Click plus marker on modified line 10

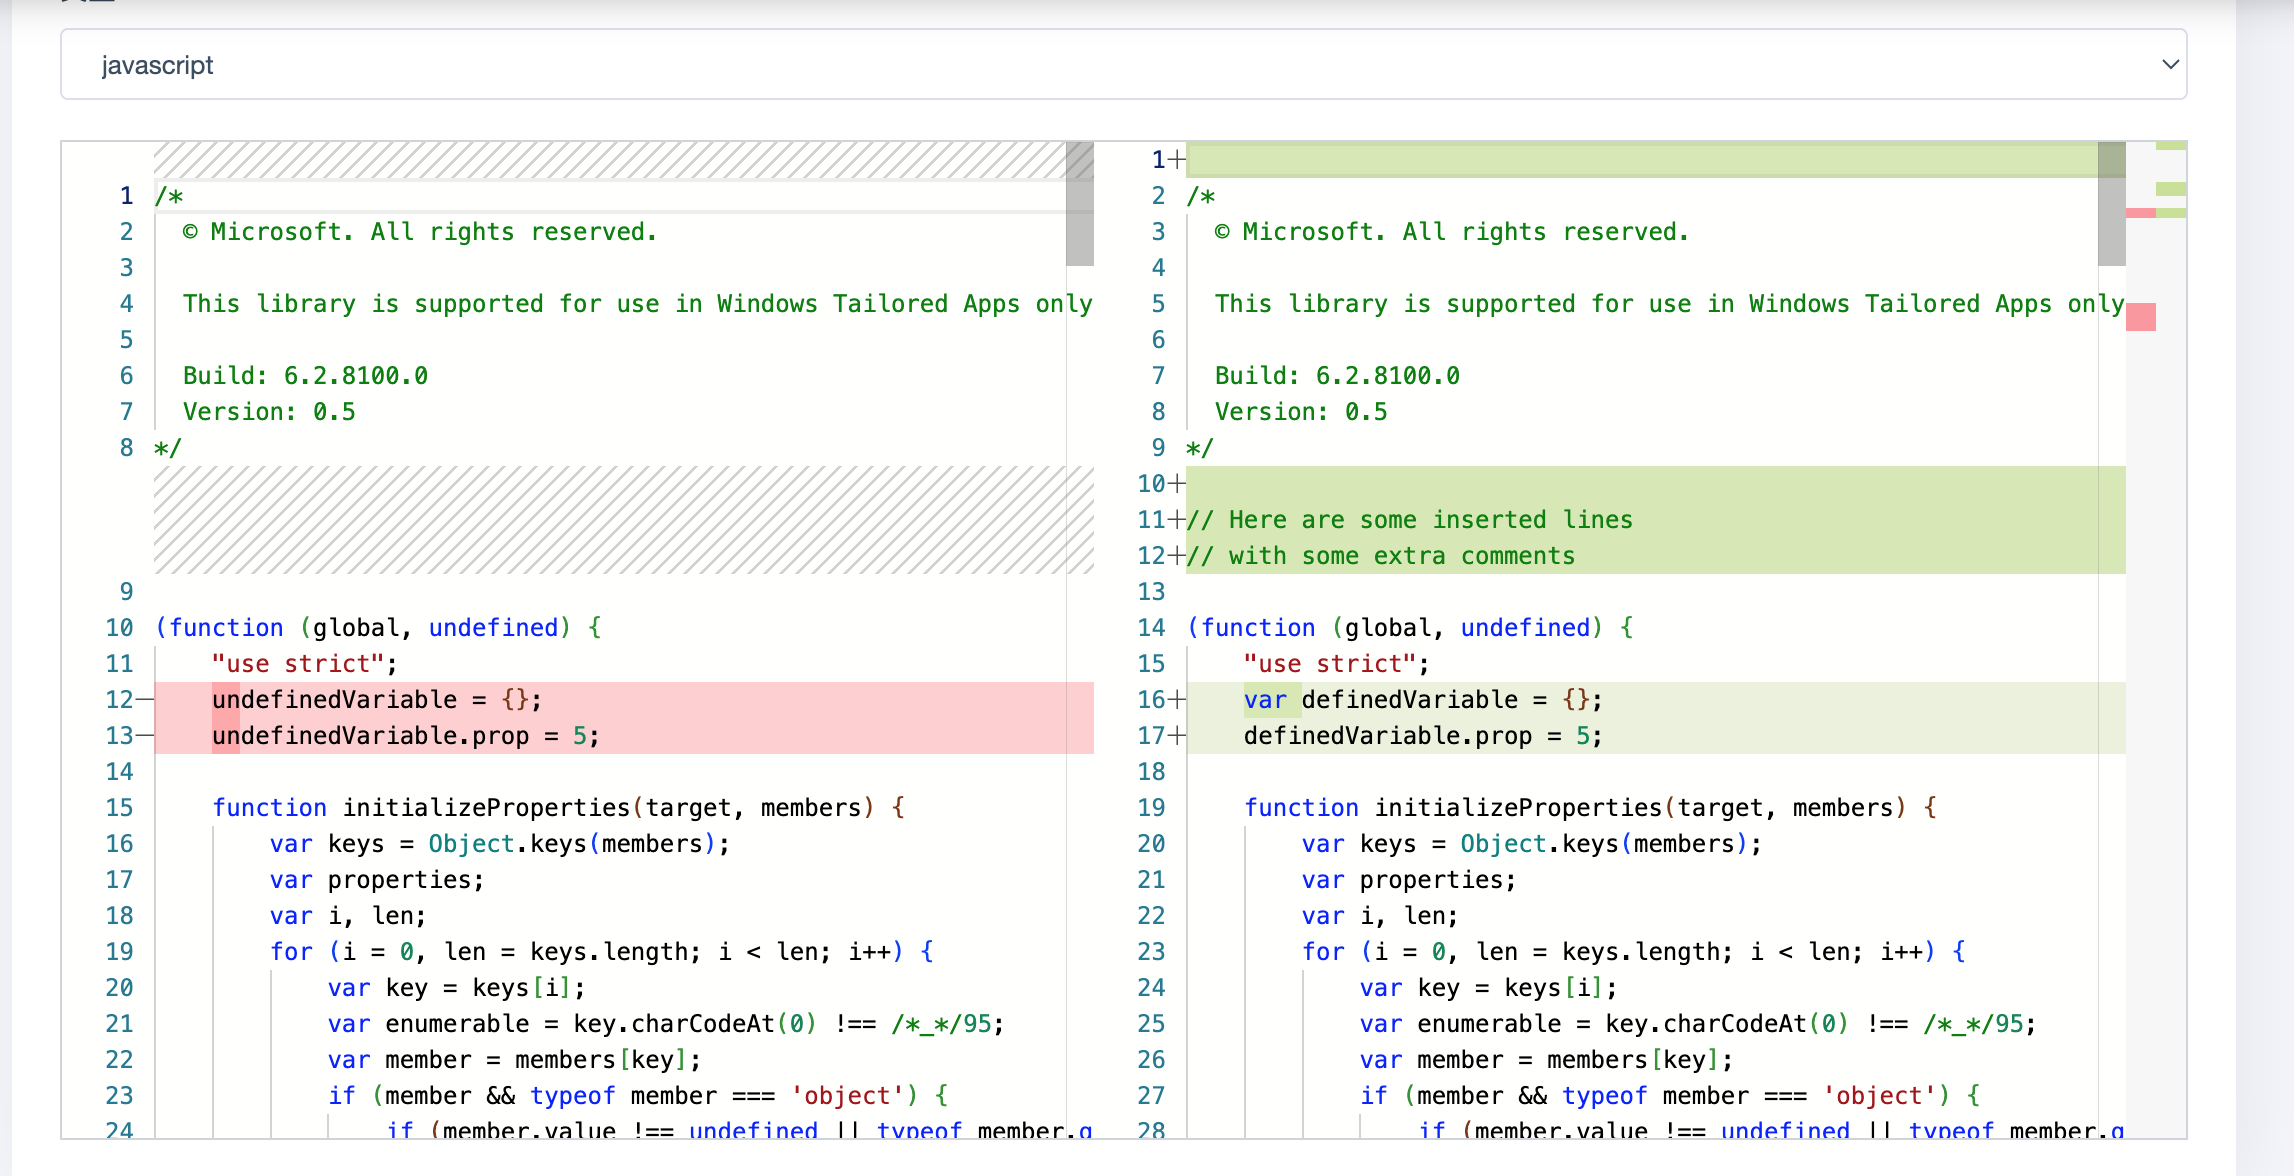tap(1177, 484)
